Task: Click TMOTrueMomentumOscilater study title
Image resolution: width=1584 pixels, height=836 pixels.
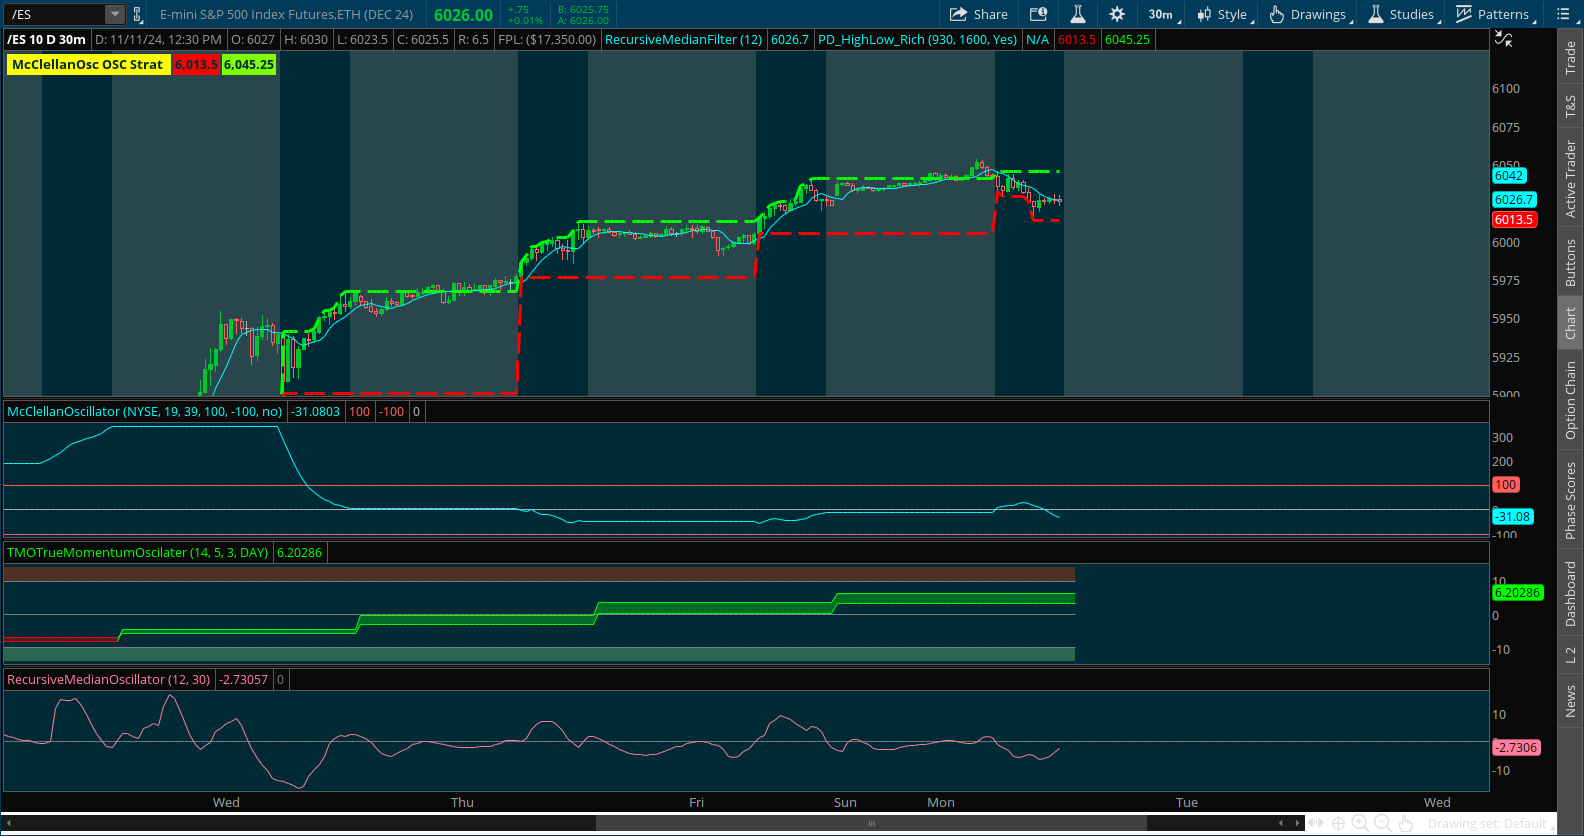Action: (x=138, y=552)
